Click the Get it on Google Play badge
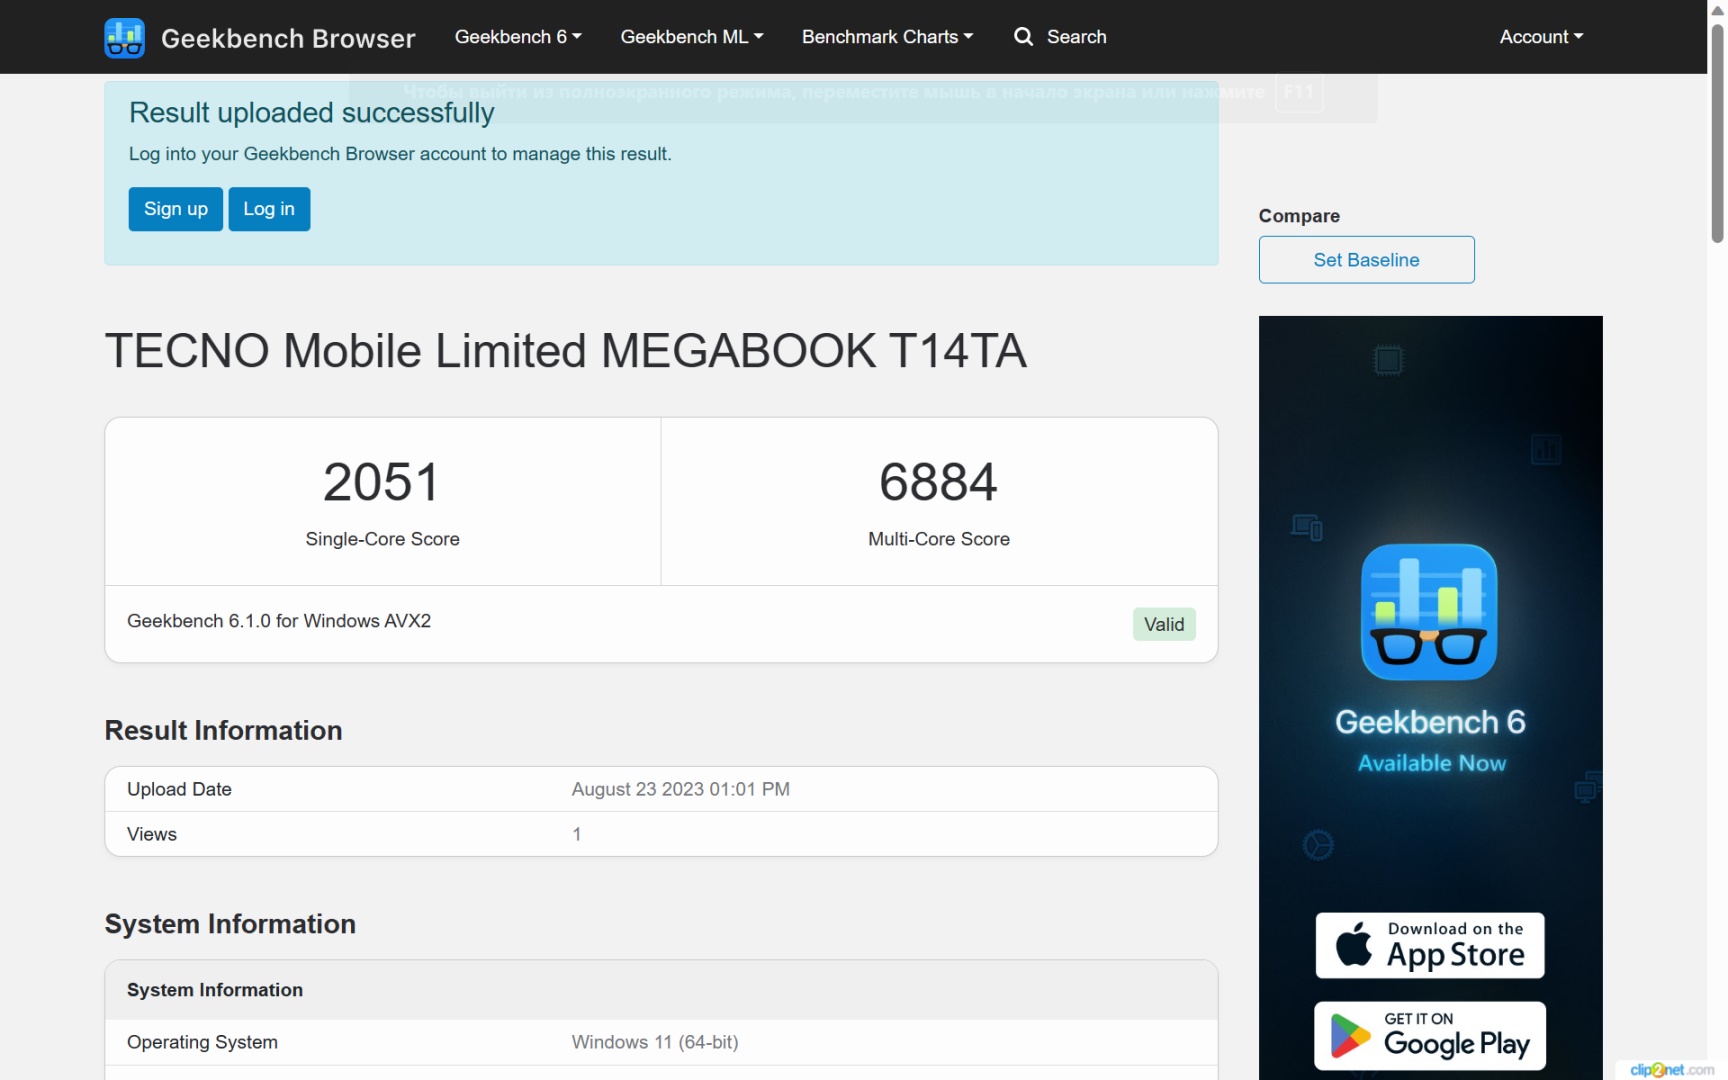 (1430, 1036)
